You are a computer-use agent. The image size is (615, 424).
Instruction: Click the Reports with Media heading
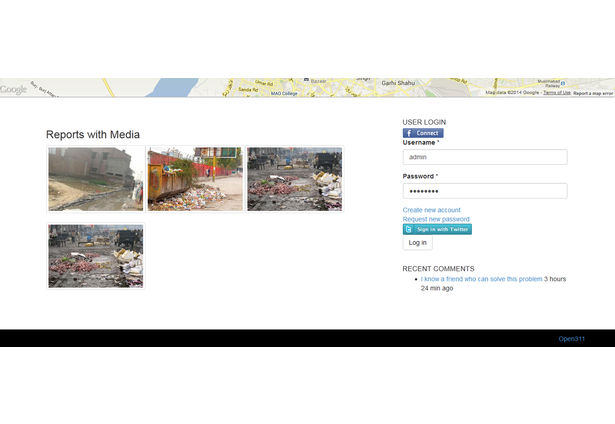pos(93,135)
